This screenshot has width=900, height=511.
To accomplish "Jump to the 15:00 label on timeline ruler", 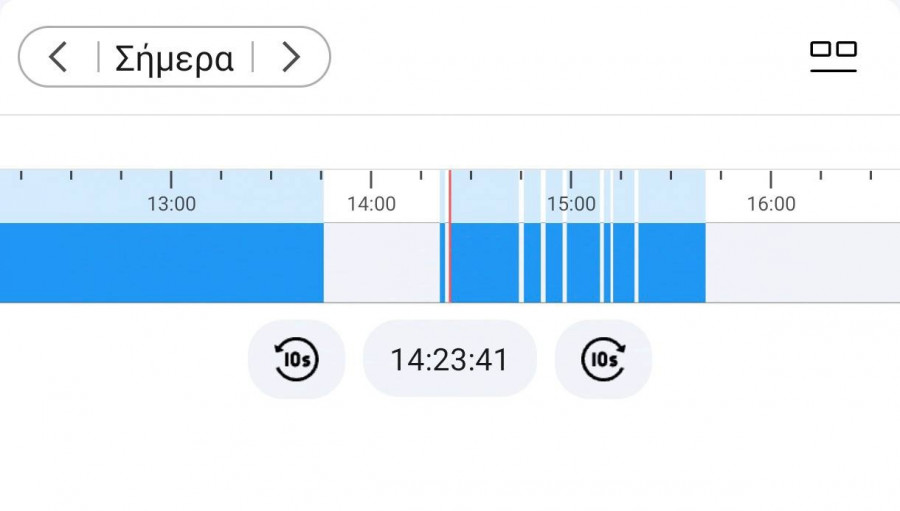I will point(571,204).
